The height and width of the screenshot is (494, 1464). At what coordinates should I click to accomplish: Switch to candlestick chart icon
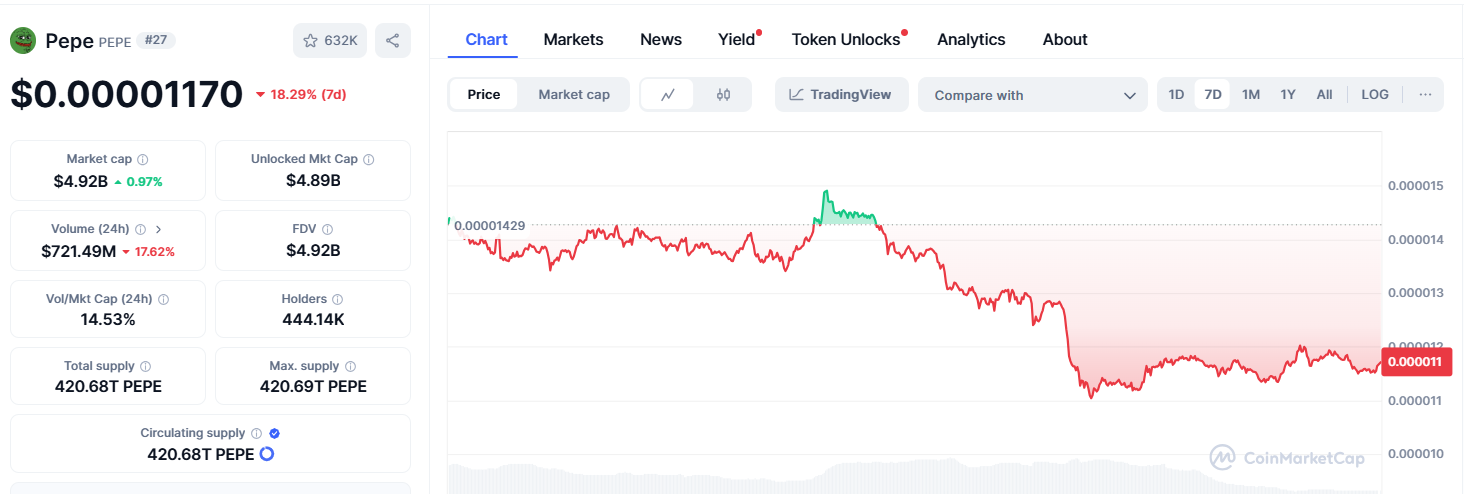pos(724,95)
